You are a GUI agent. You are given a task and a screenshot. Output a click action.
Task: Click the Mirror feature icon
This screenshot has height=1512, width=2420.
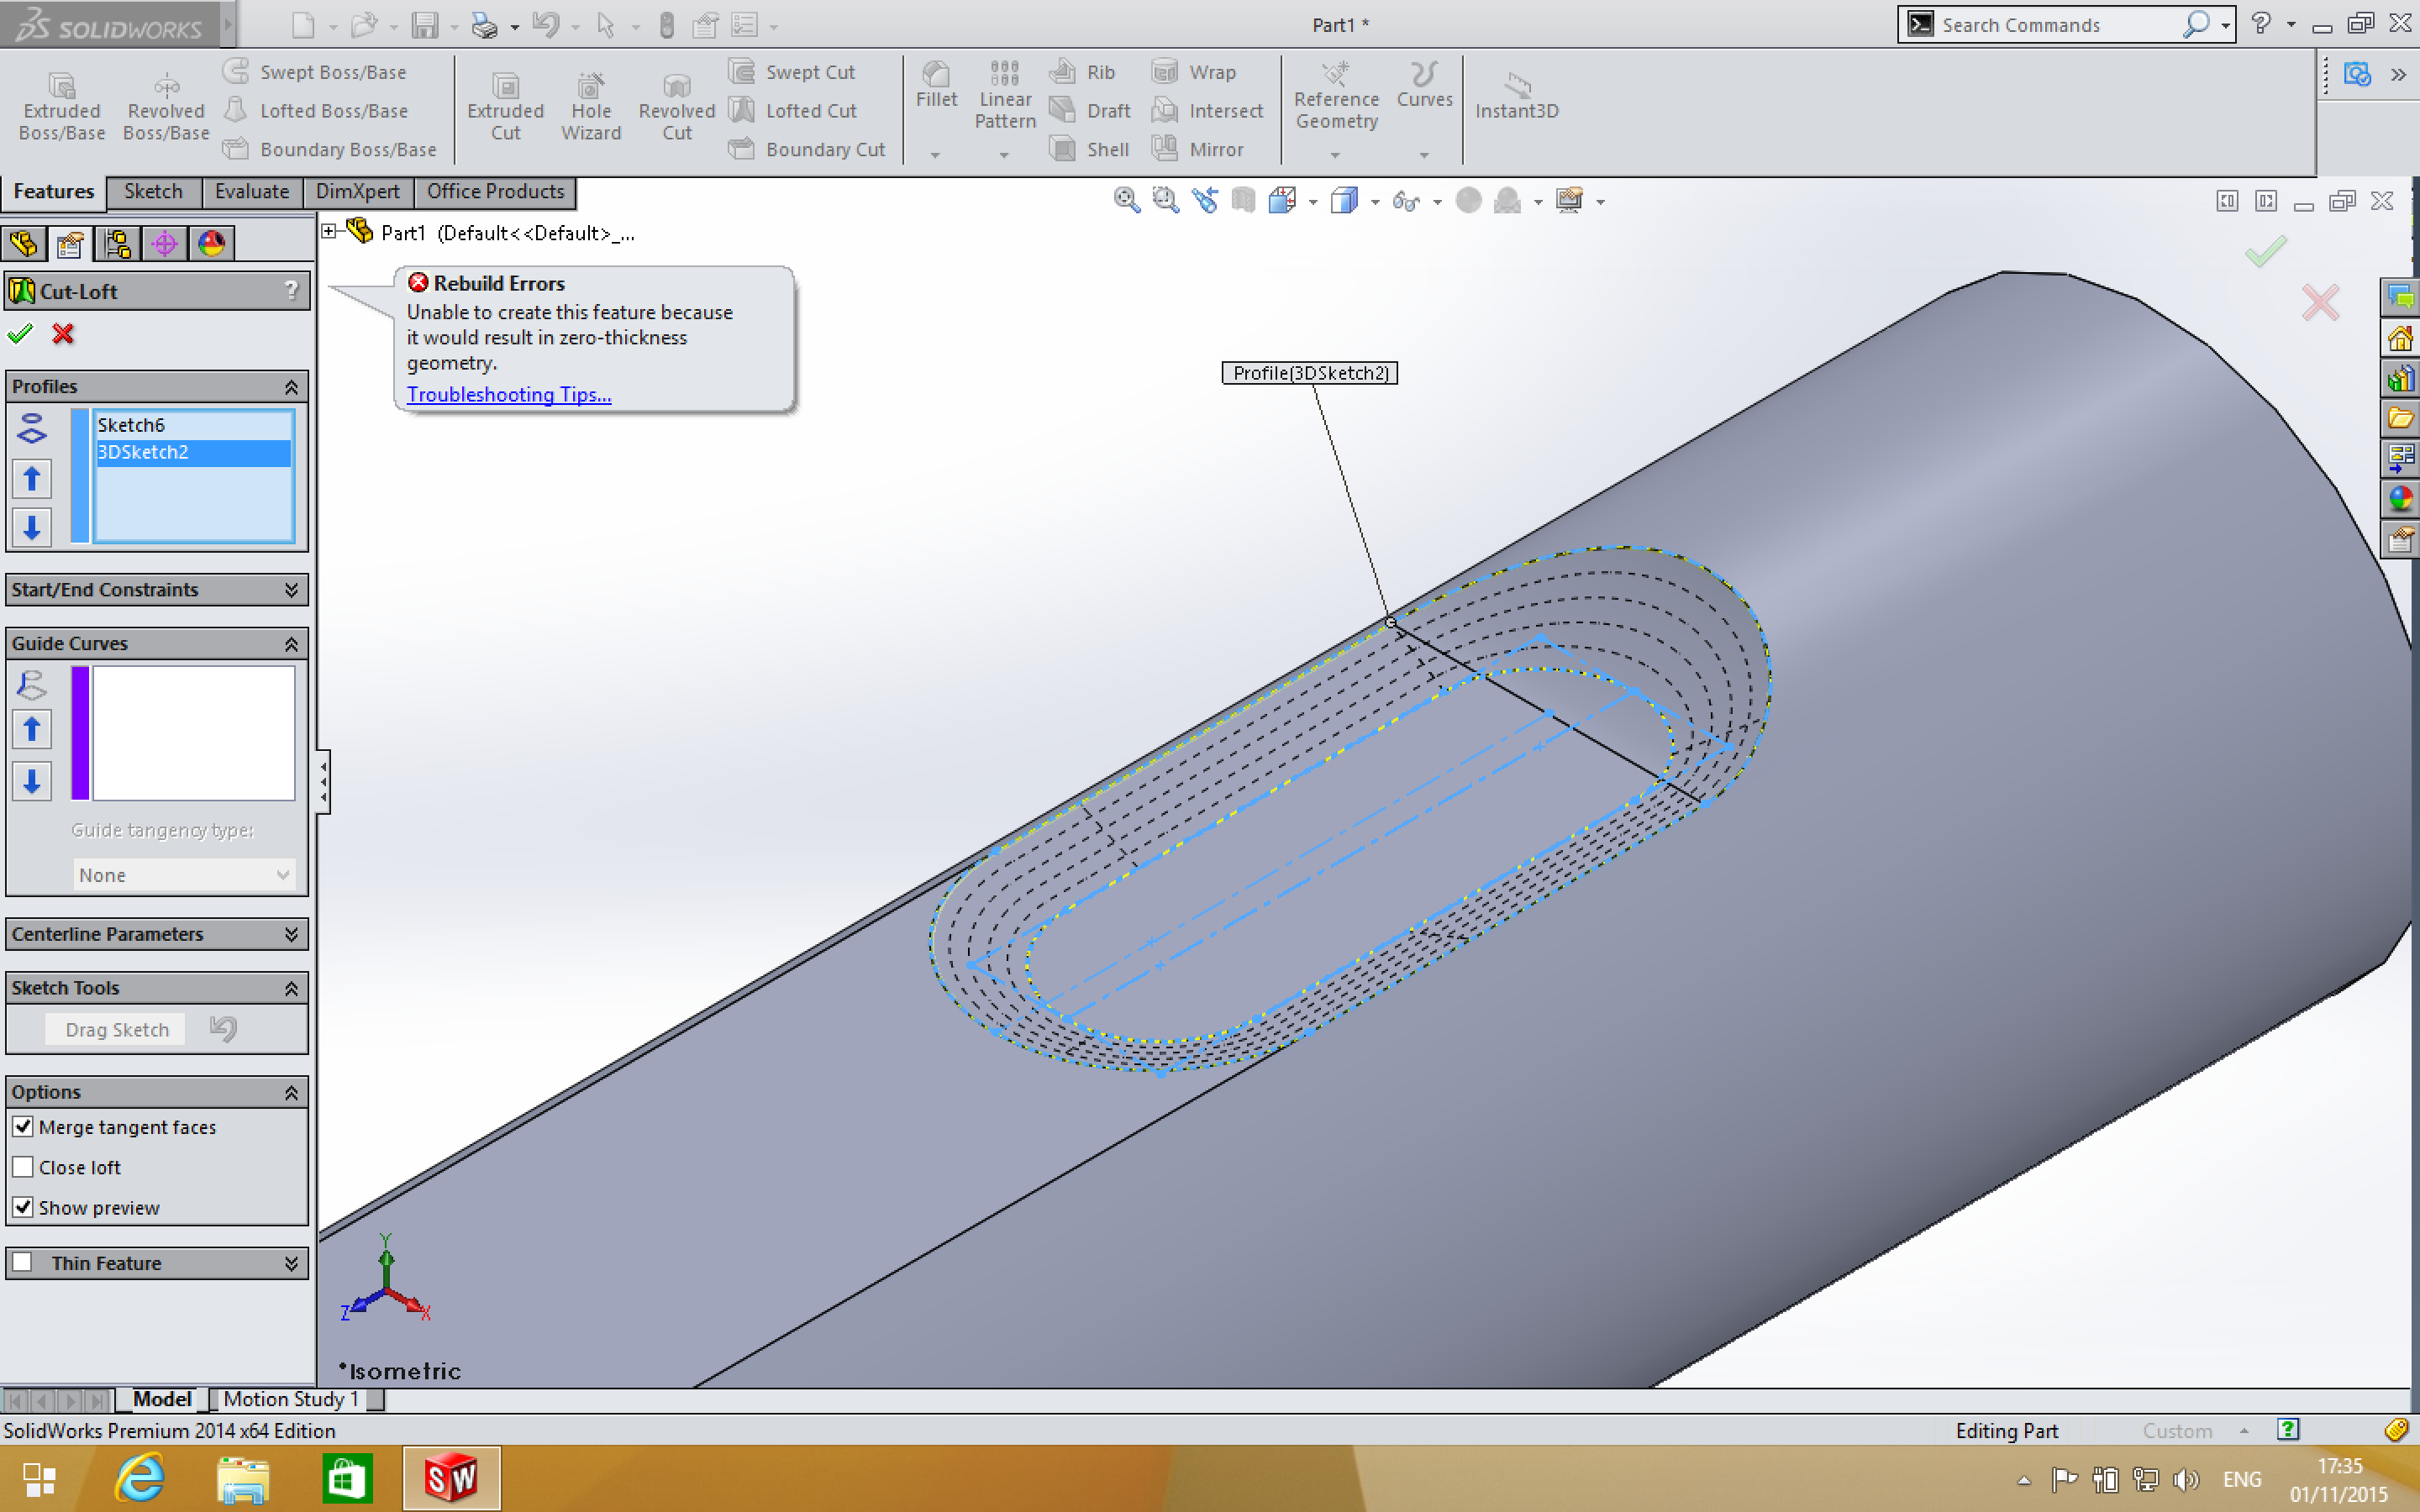1165,149
